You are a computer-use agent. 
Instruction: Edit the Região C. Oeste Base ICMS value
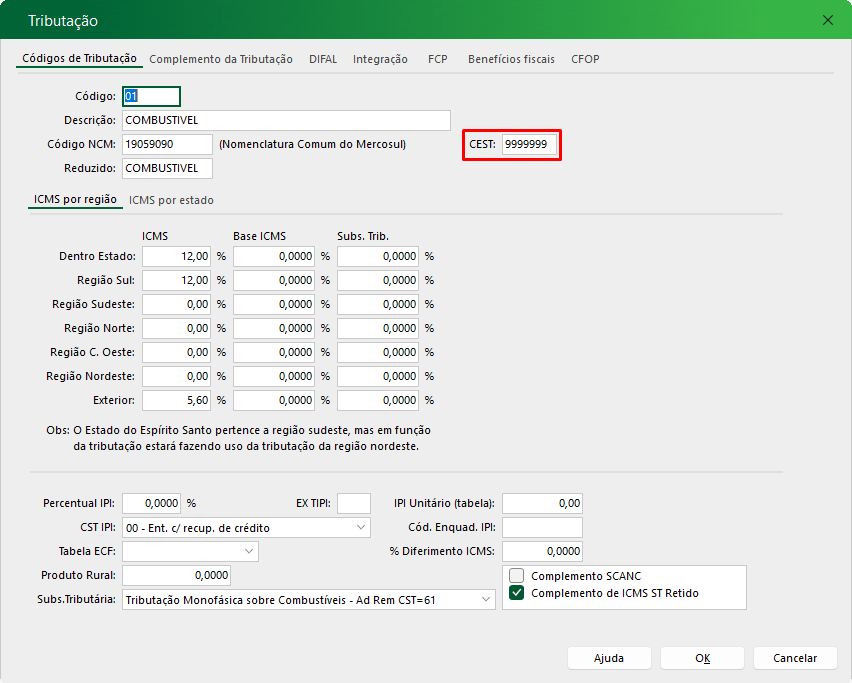(274, 352)
